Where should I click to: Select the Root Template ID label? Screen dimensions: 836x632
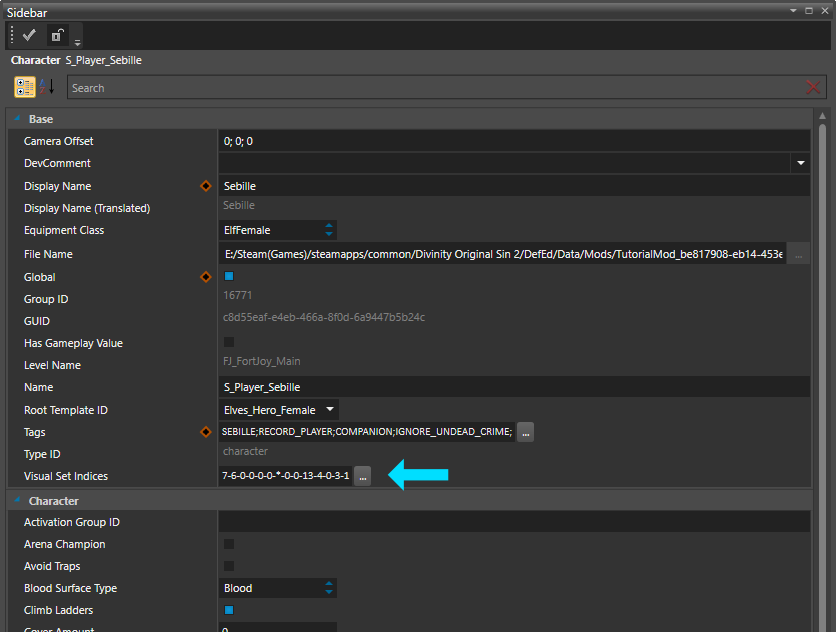pos(66,410)
